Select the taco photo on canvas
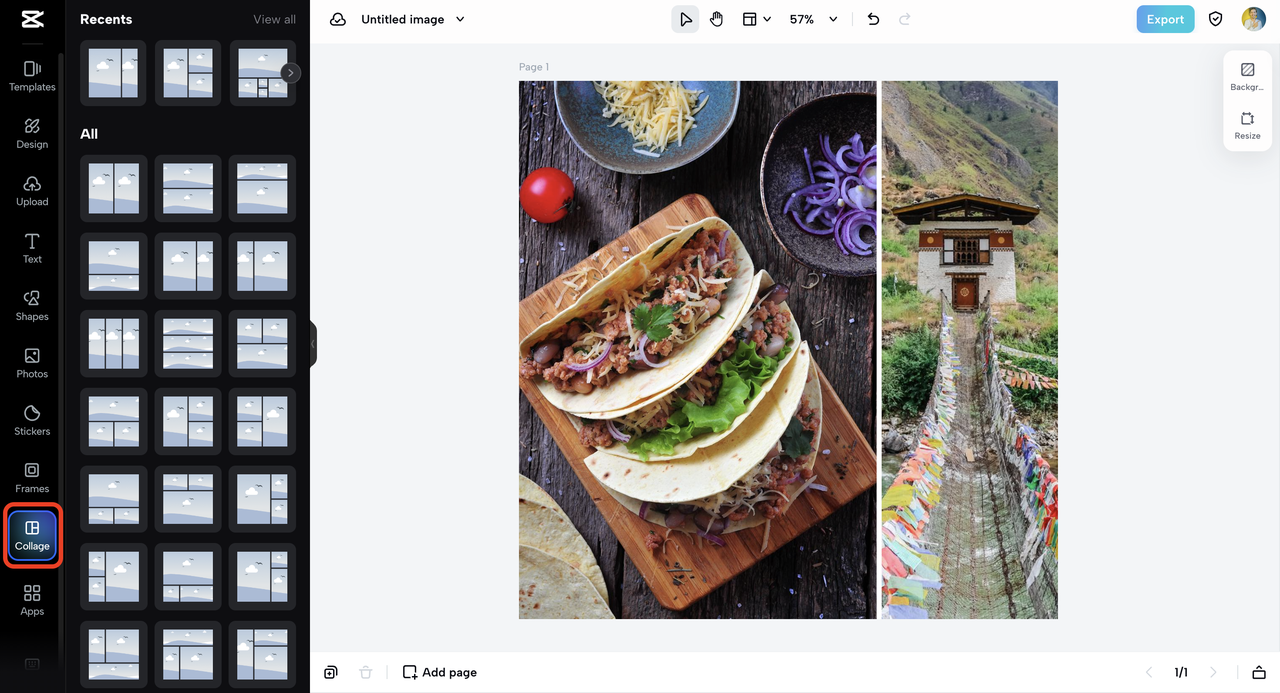Viewport: 1280px width, 693px height. click(697, 350)
